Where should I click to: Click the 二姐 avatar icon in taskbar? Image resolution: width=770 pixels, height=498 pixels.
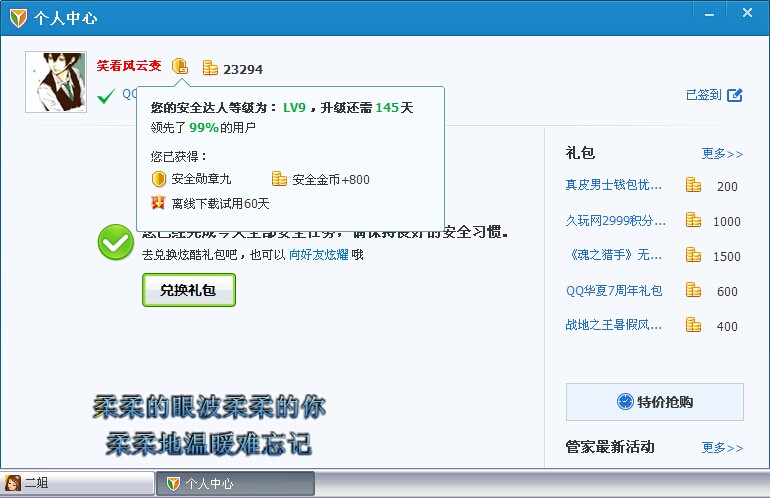13,483
